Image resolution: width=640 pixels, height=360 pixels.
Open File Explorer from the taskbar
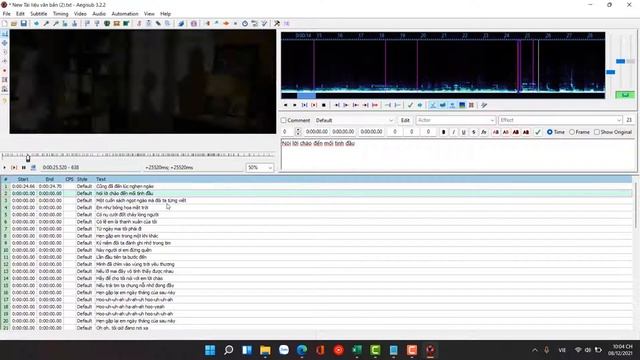tap(265, 350)
